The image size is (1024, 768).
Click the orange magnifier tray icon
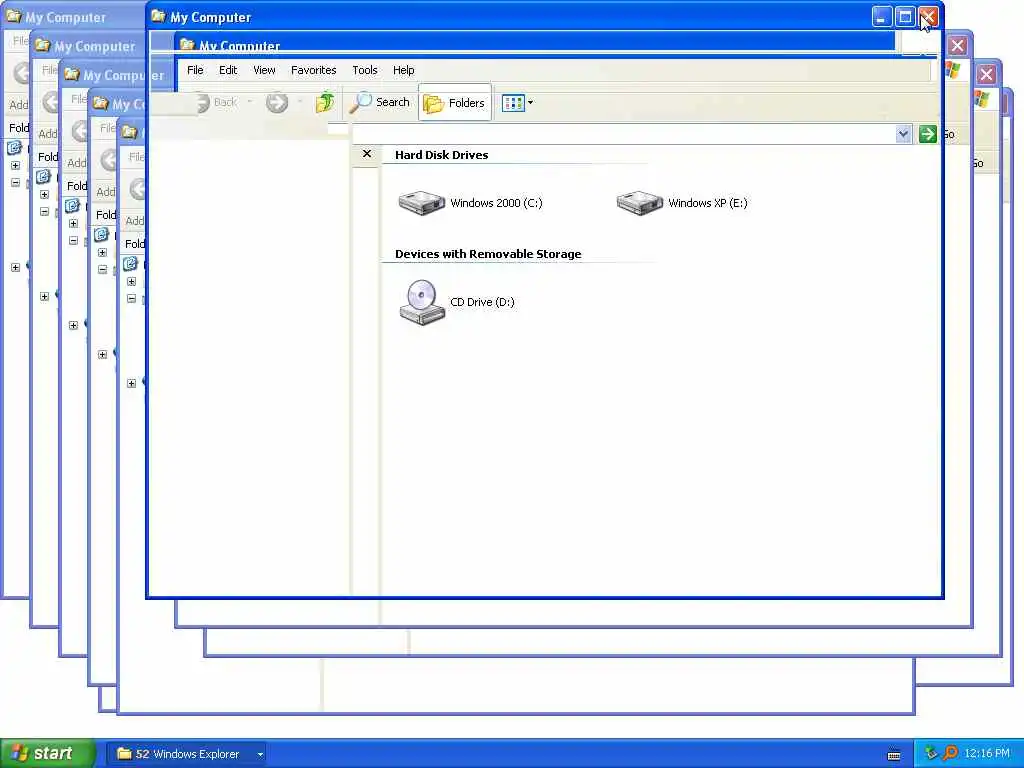(950, 754)
